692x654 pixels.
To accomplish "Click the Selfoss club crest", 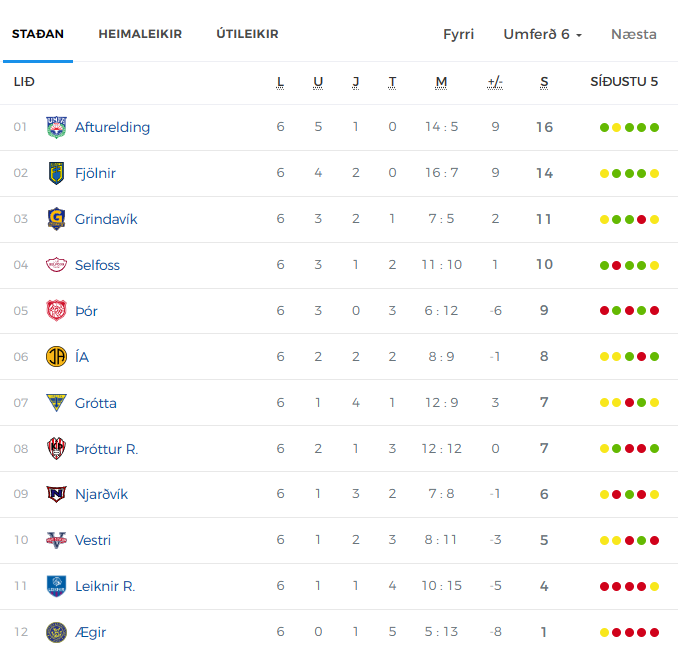I will (56, 265).
